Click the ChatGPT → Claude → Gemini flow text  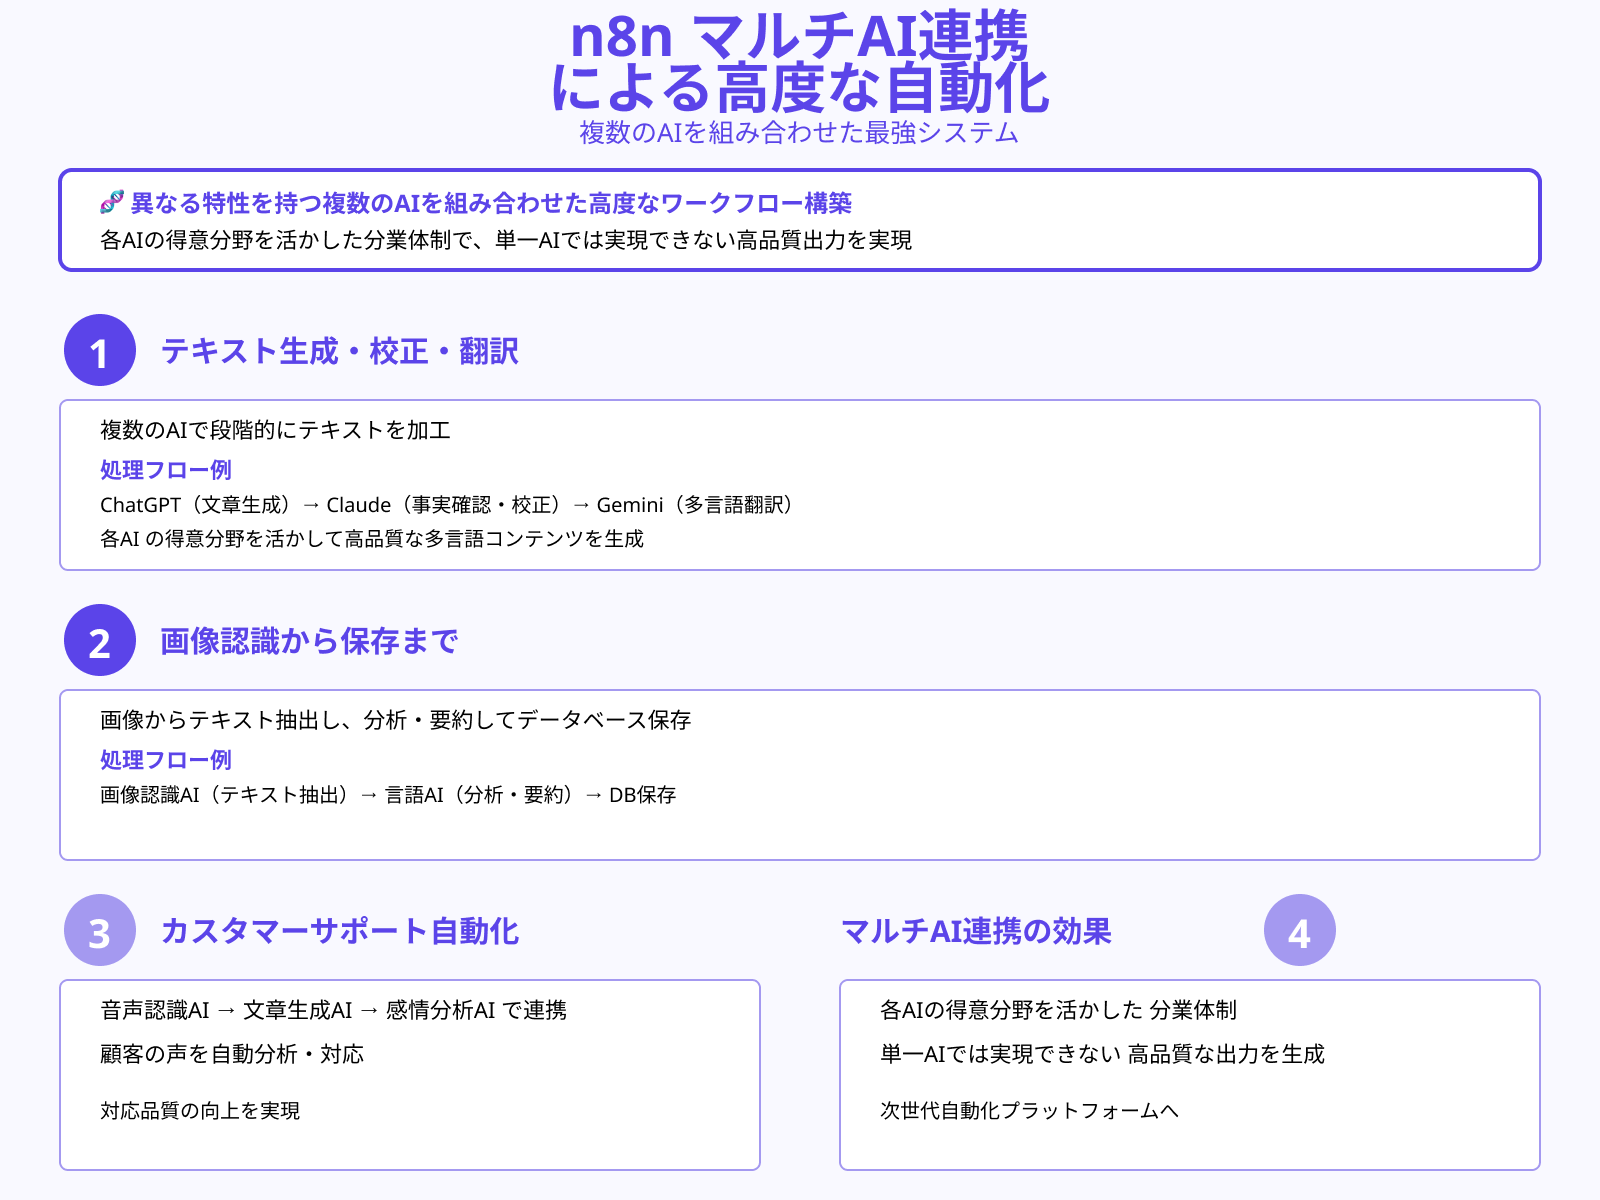click(x=447, y=505)
